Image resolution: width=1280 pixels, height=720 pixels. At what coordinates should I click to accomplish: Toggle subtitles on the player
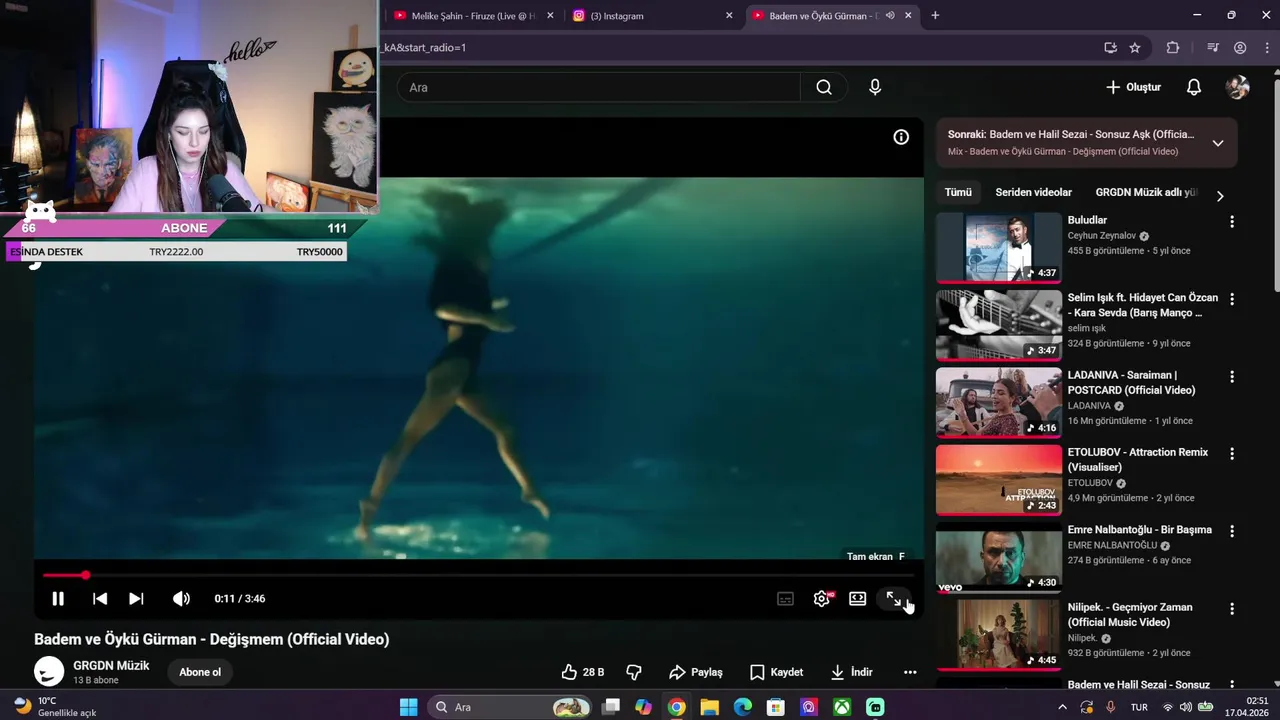[786, 599]
